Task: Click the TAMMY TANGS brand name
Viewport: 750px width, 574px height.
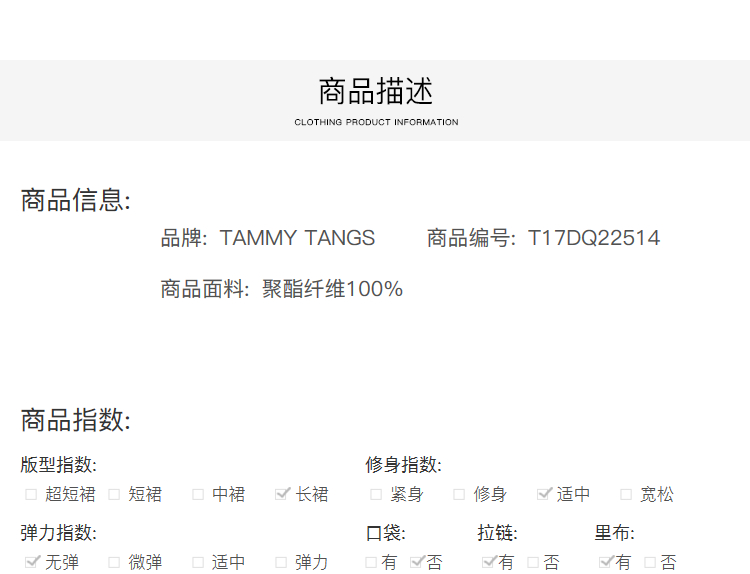Action: click(x=297, y=238)
